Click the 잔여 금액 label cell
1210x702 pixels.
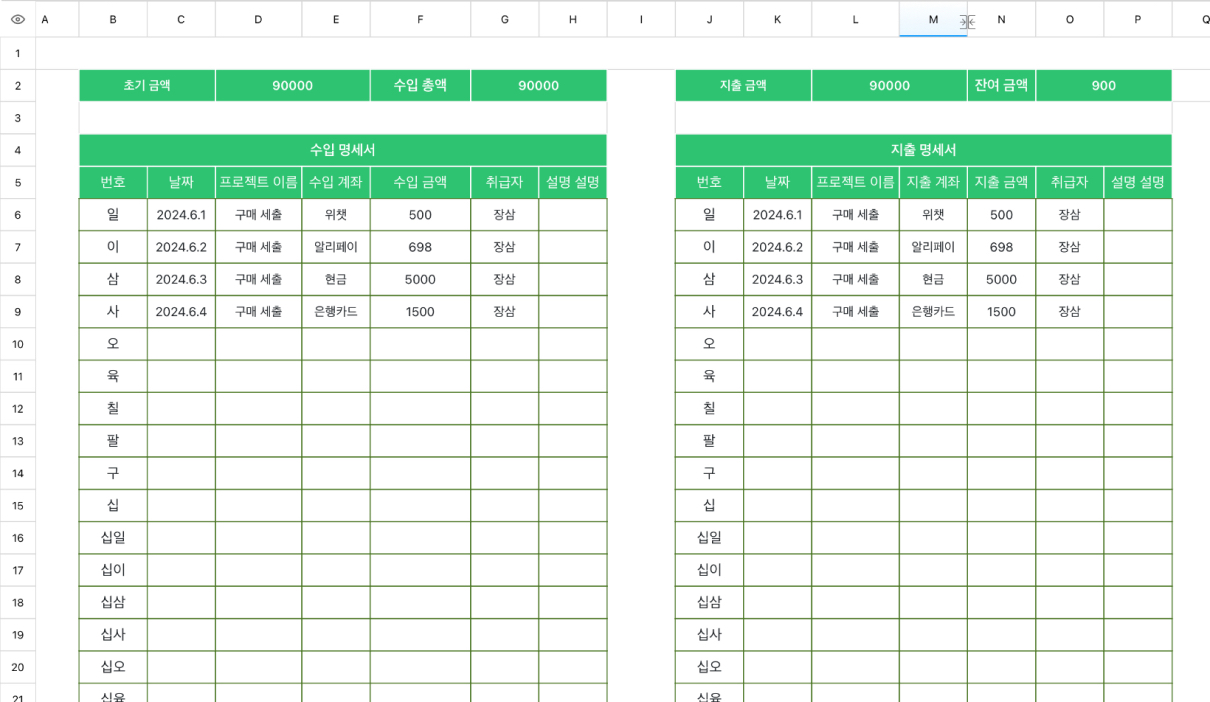coord(1001,86)
